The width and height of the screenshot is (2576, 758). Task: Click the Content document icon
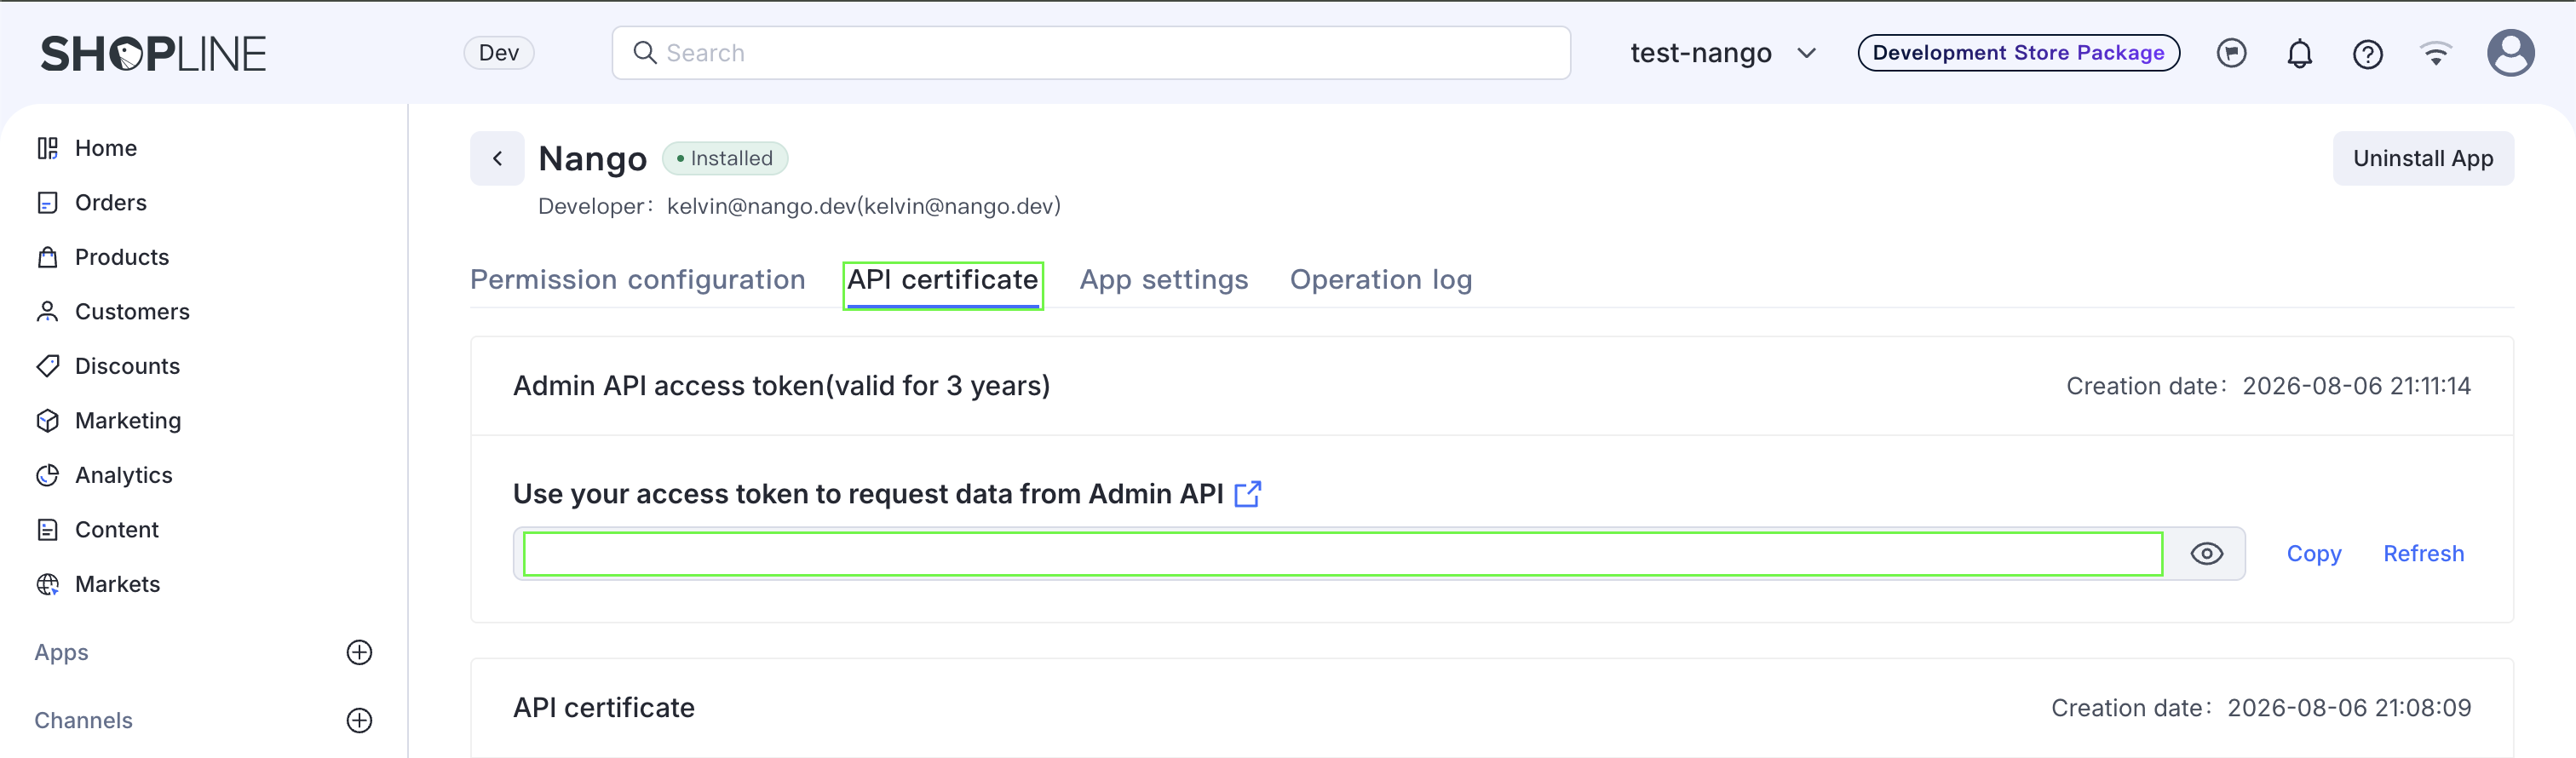tap(47, 530)
